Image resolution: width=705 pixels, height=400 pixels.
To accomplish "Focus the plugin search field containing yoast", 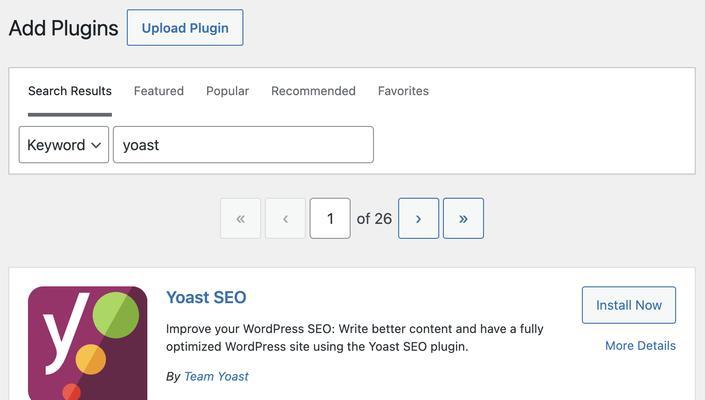I will coord(243,145).
